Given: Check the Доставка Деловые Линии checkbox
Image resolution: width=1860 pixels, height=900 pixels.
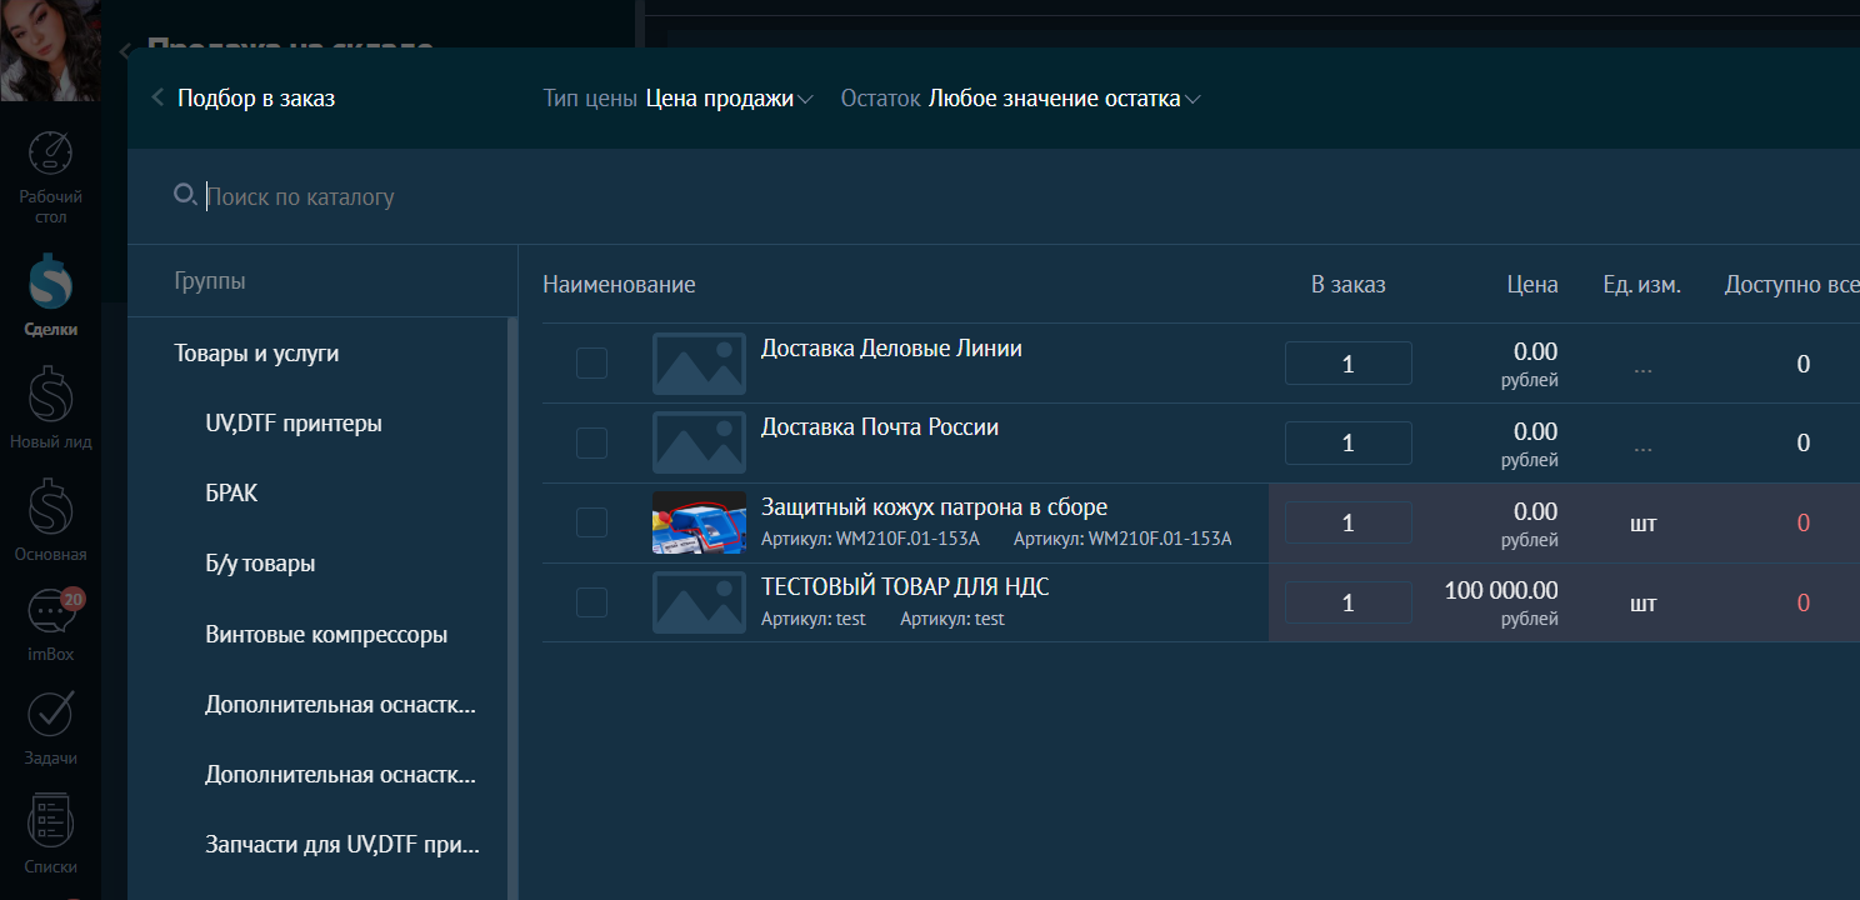Looking at the screenshot, I should tap(591, 363).
